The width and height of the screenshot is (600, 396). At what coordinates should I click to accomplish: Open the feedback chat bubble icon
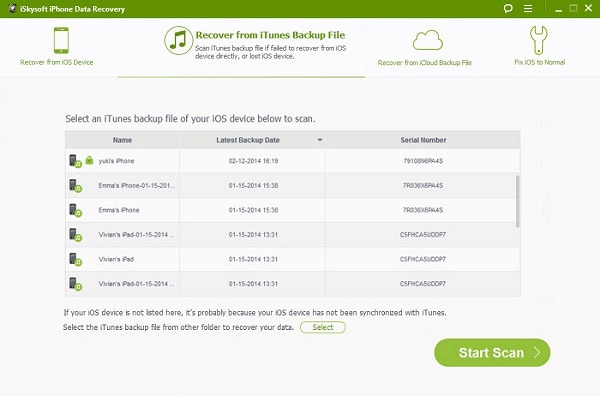(508, 8)
